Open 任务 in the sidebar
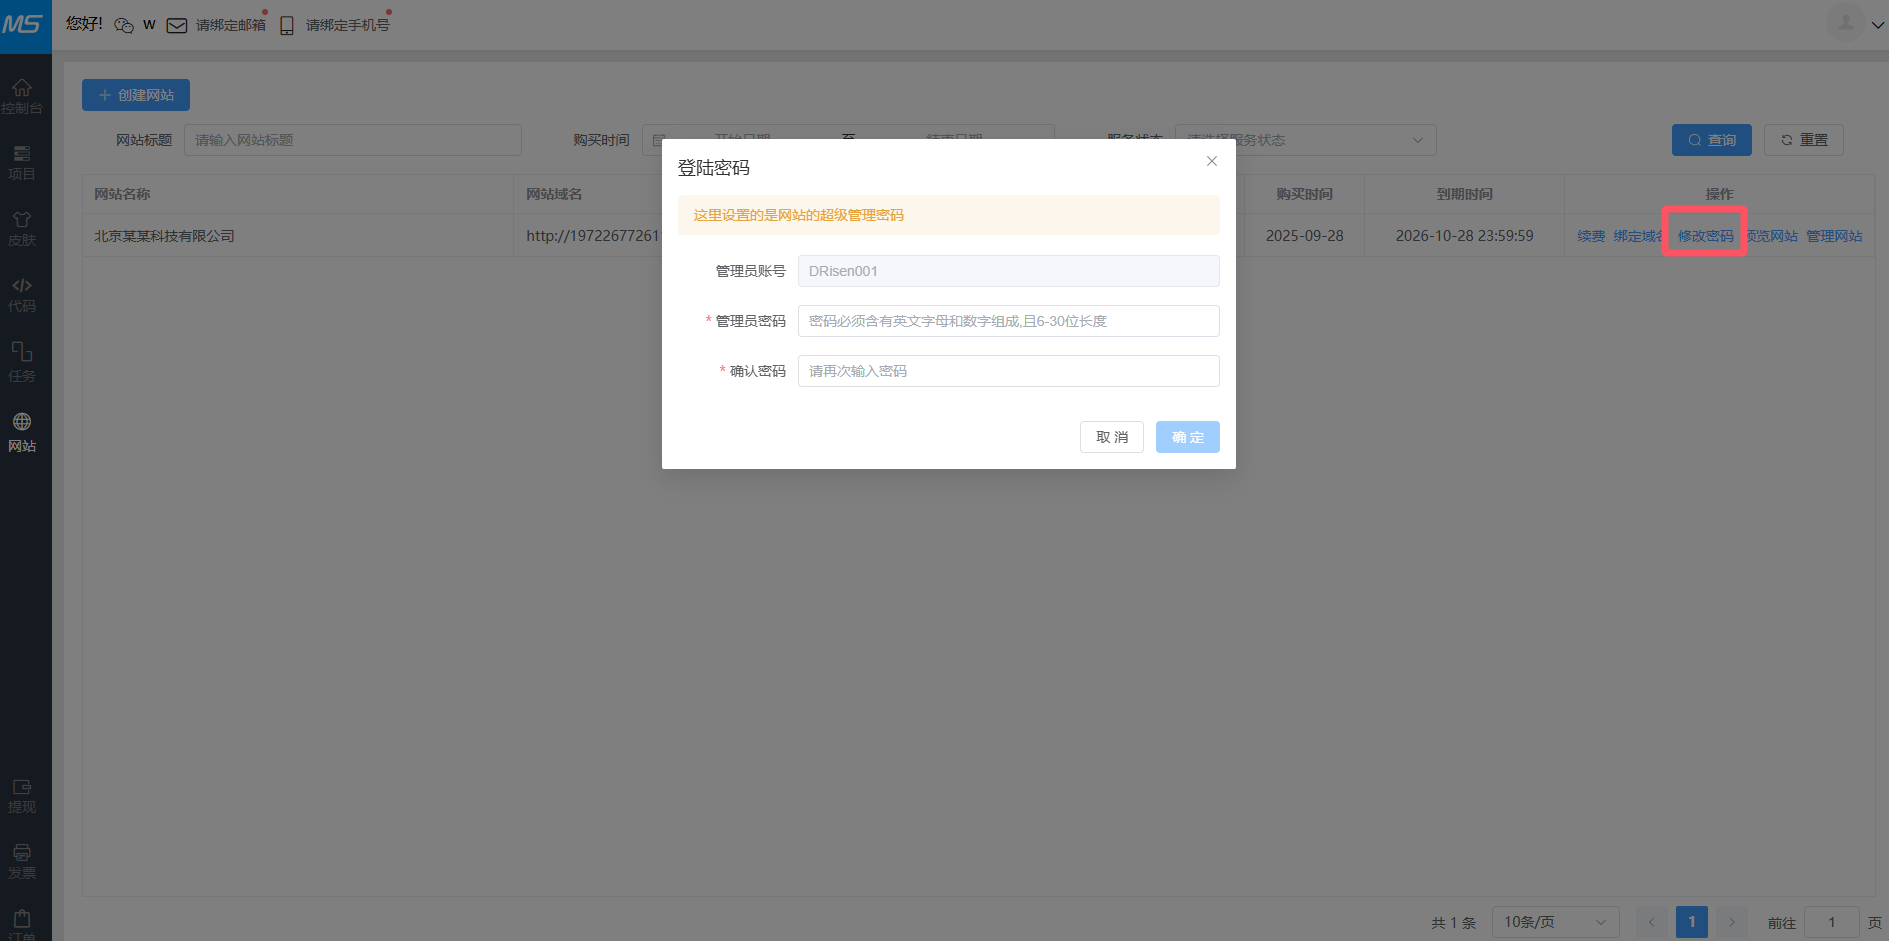 tap(22, 353)
